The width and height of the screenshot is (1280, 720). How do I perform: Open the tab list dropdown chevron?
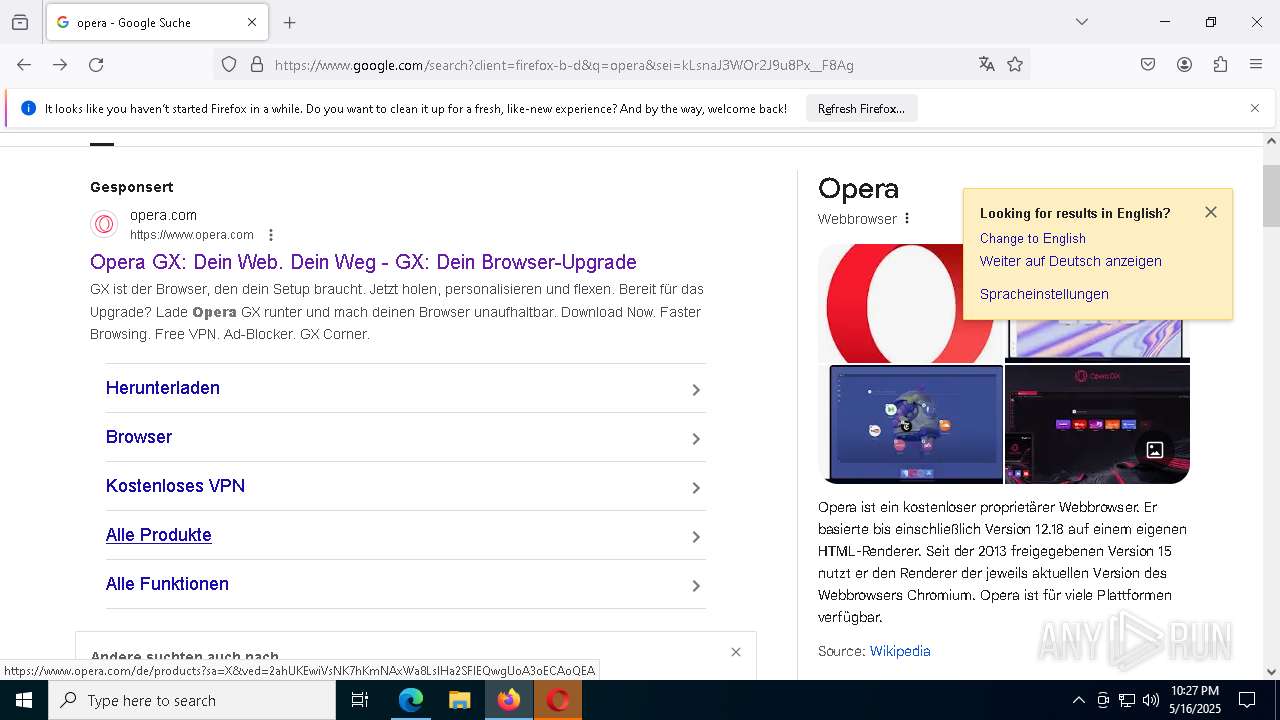1081,22
